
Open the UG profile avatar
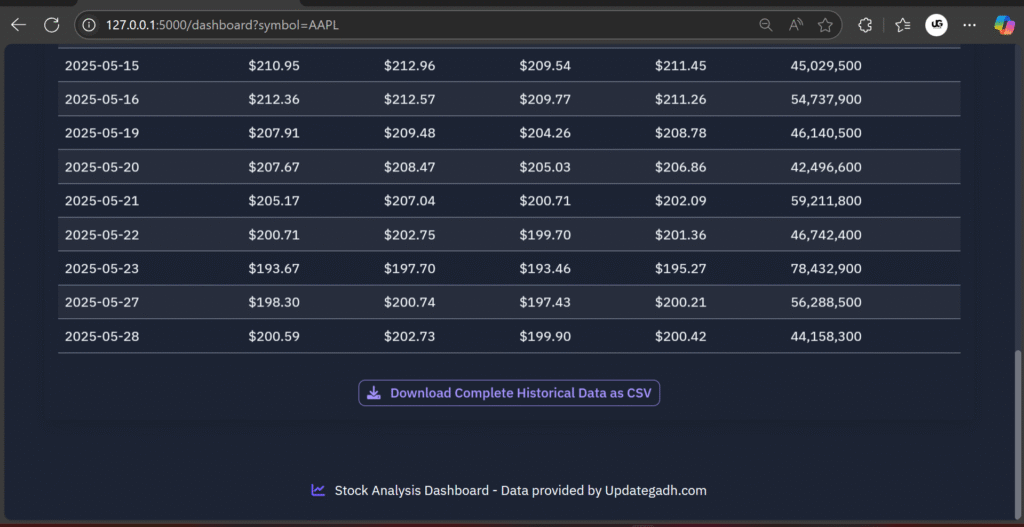tap(936, 25)
